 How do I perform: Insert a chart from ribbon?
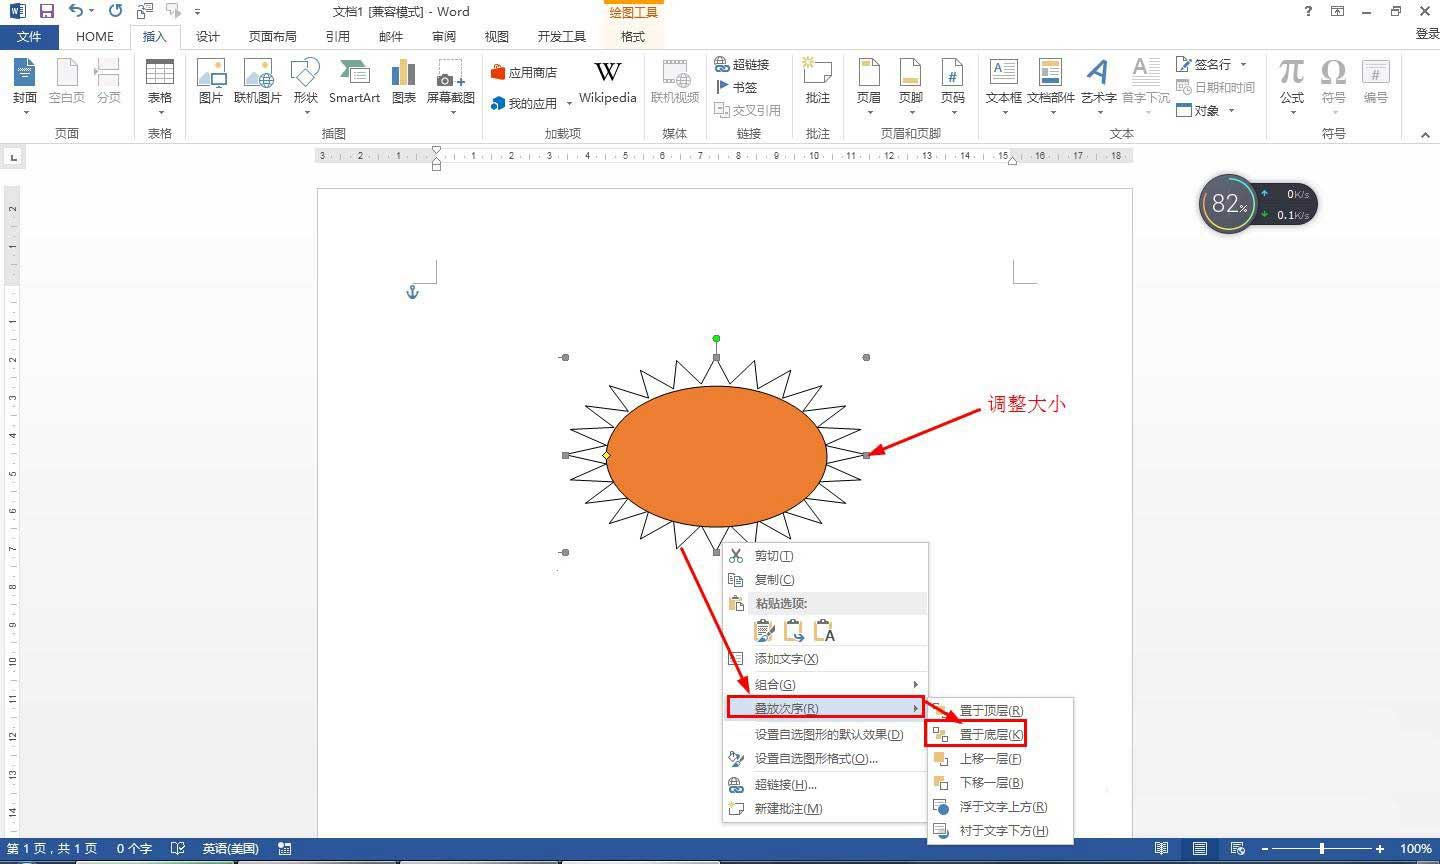(404, 81)
